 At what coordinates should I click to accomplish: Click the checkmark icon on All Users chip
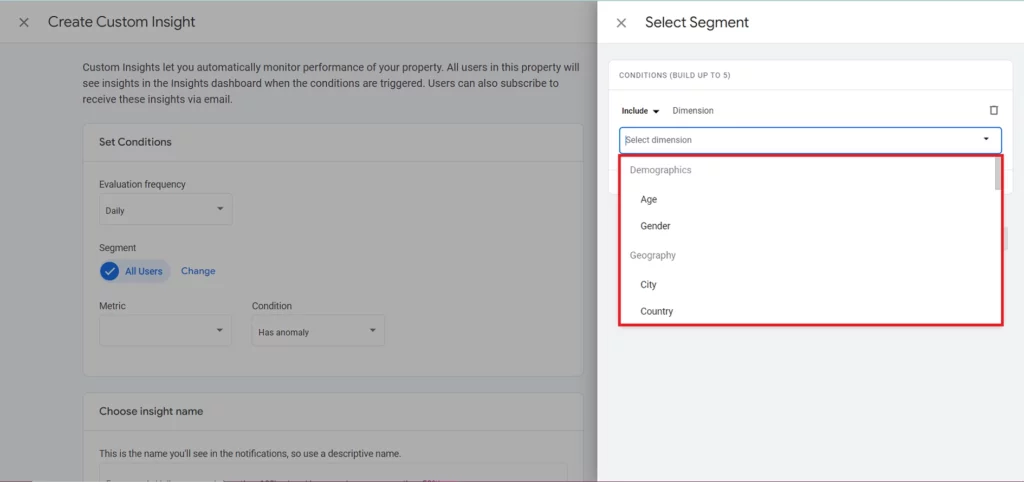110,271
